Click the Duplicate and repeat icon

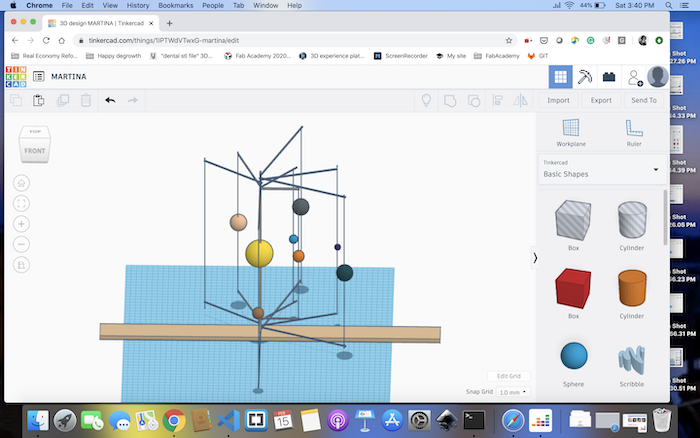click(62, 100)
